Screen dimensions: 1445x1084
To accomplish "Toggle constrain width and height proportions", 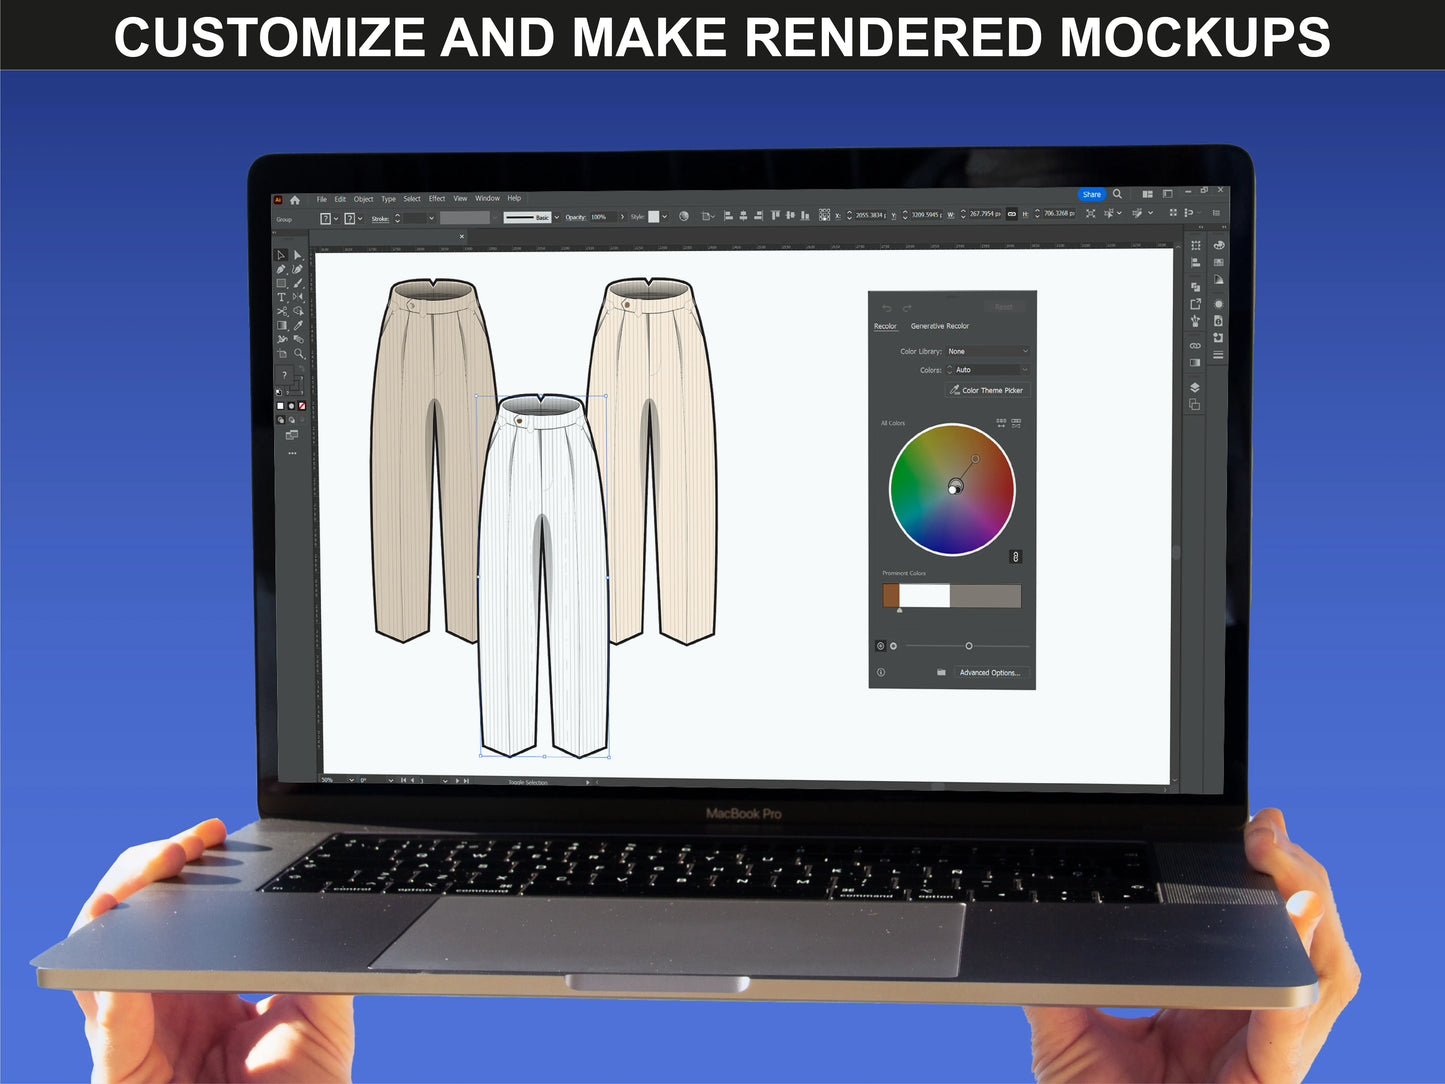I will tap(1011, 214).
